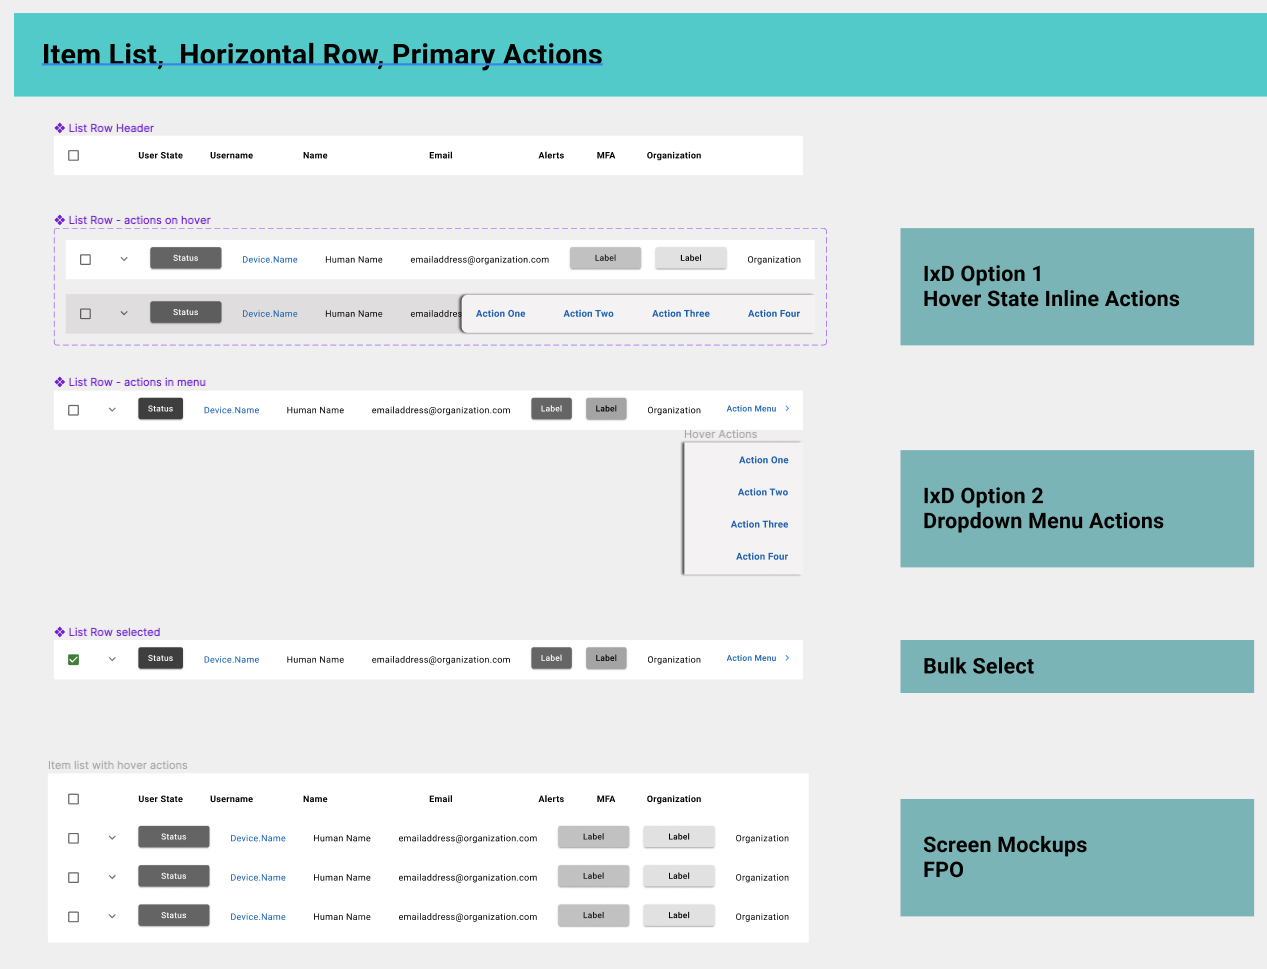Image resolution: width=1267 pixels, height=969 pixels.
Task: Click the Status badge in the hovered gray row
Action: tap(185, 312)
